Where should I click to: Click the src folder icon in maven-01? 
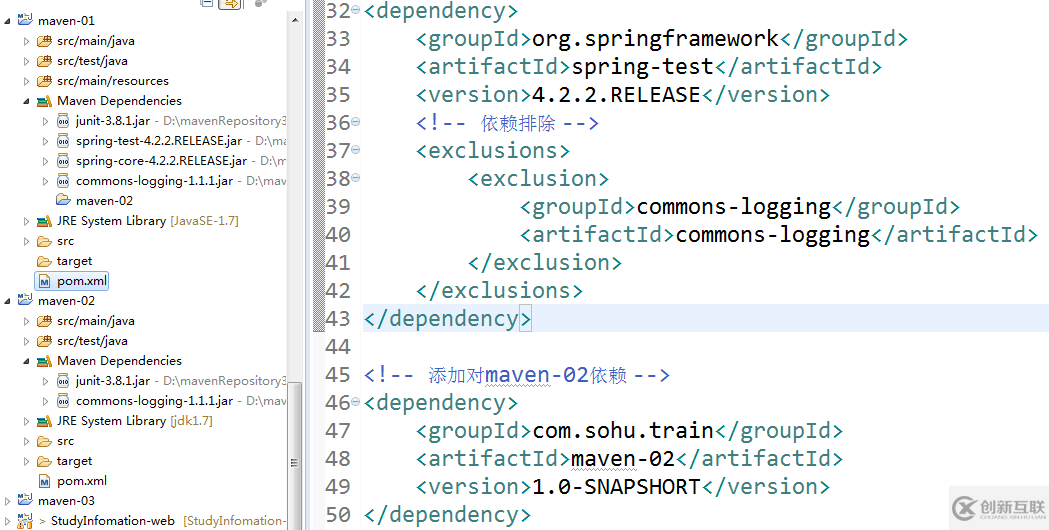(x=44, y=241)
